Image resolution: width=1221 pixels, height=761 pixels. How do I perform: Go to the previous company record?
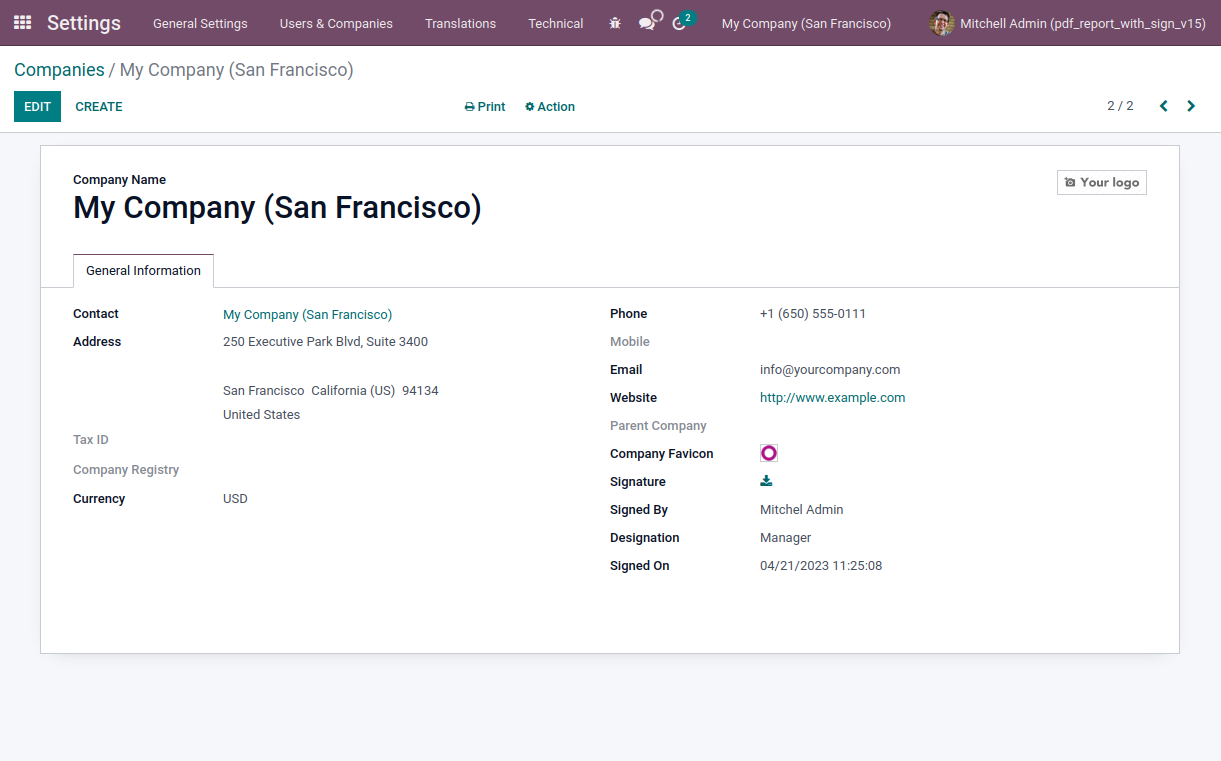[x=1163, y=106]
